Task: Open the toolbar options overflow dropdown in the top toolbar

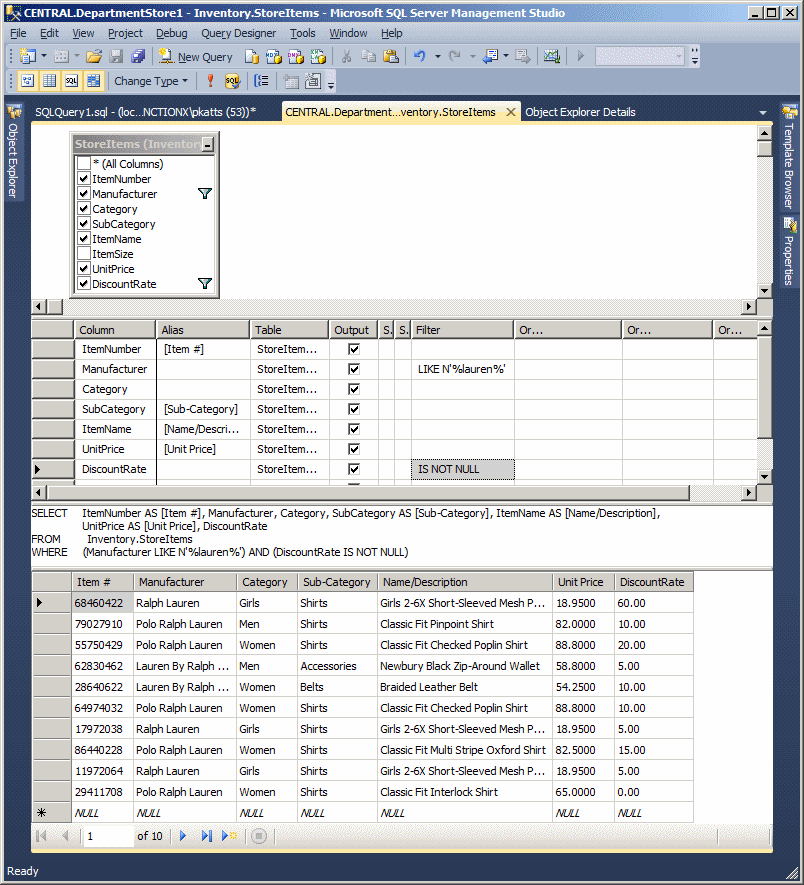Action: (x=695, y=56)
